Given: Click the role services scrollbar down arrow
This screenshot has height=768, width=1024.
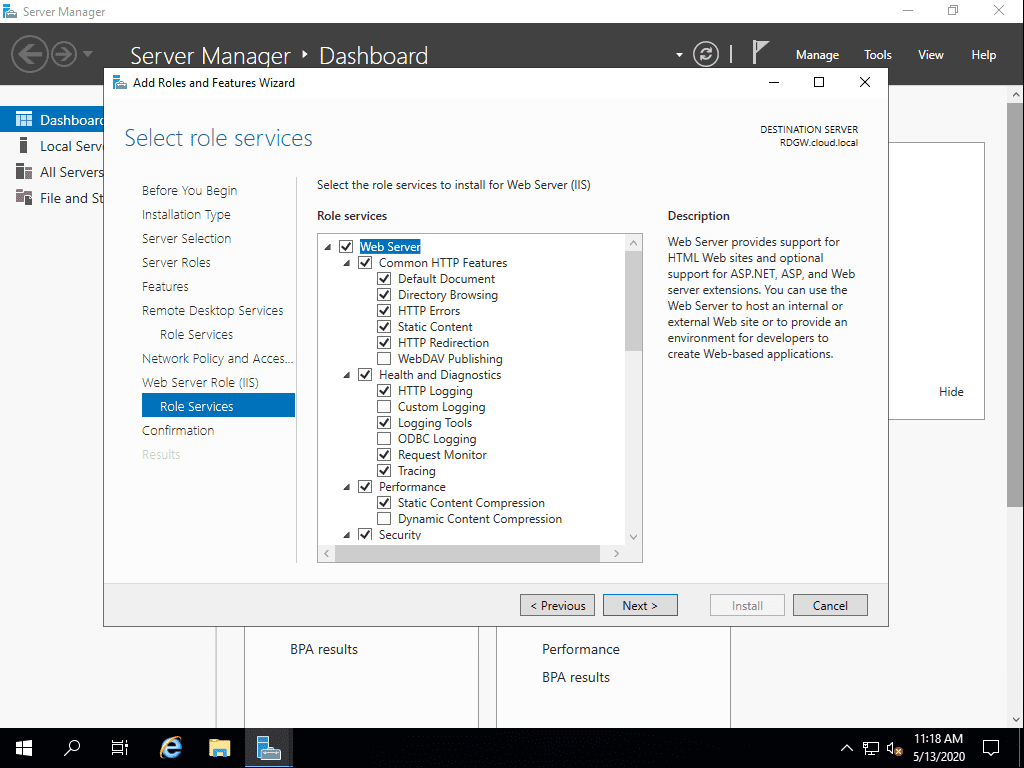Looking at the screenshot, I should coord(632,536).
